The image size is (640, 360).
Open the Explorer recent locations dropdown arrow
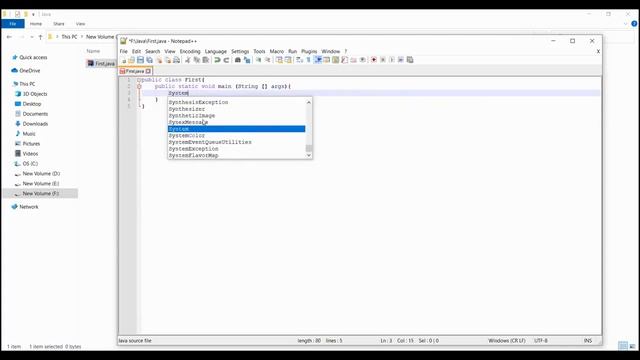(x=32, y=37)
